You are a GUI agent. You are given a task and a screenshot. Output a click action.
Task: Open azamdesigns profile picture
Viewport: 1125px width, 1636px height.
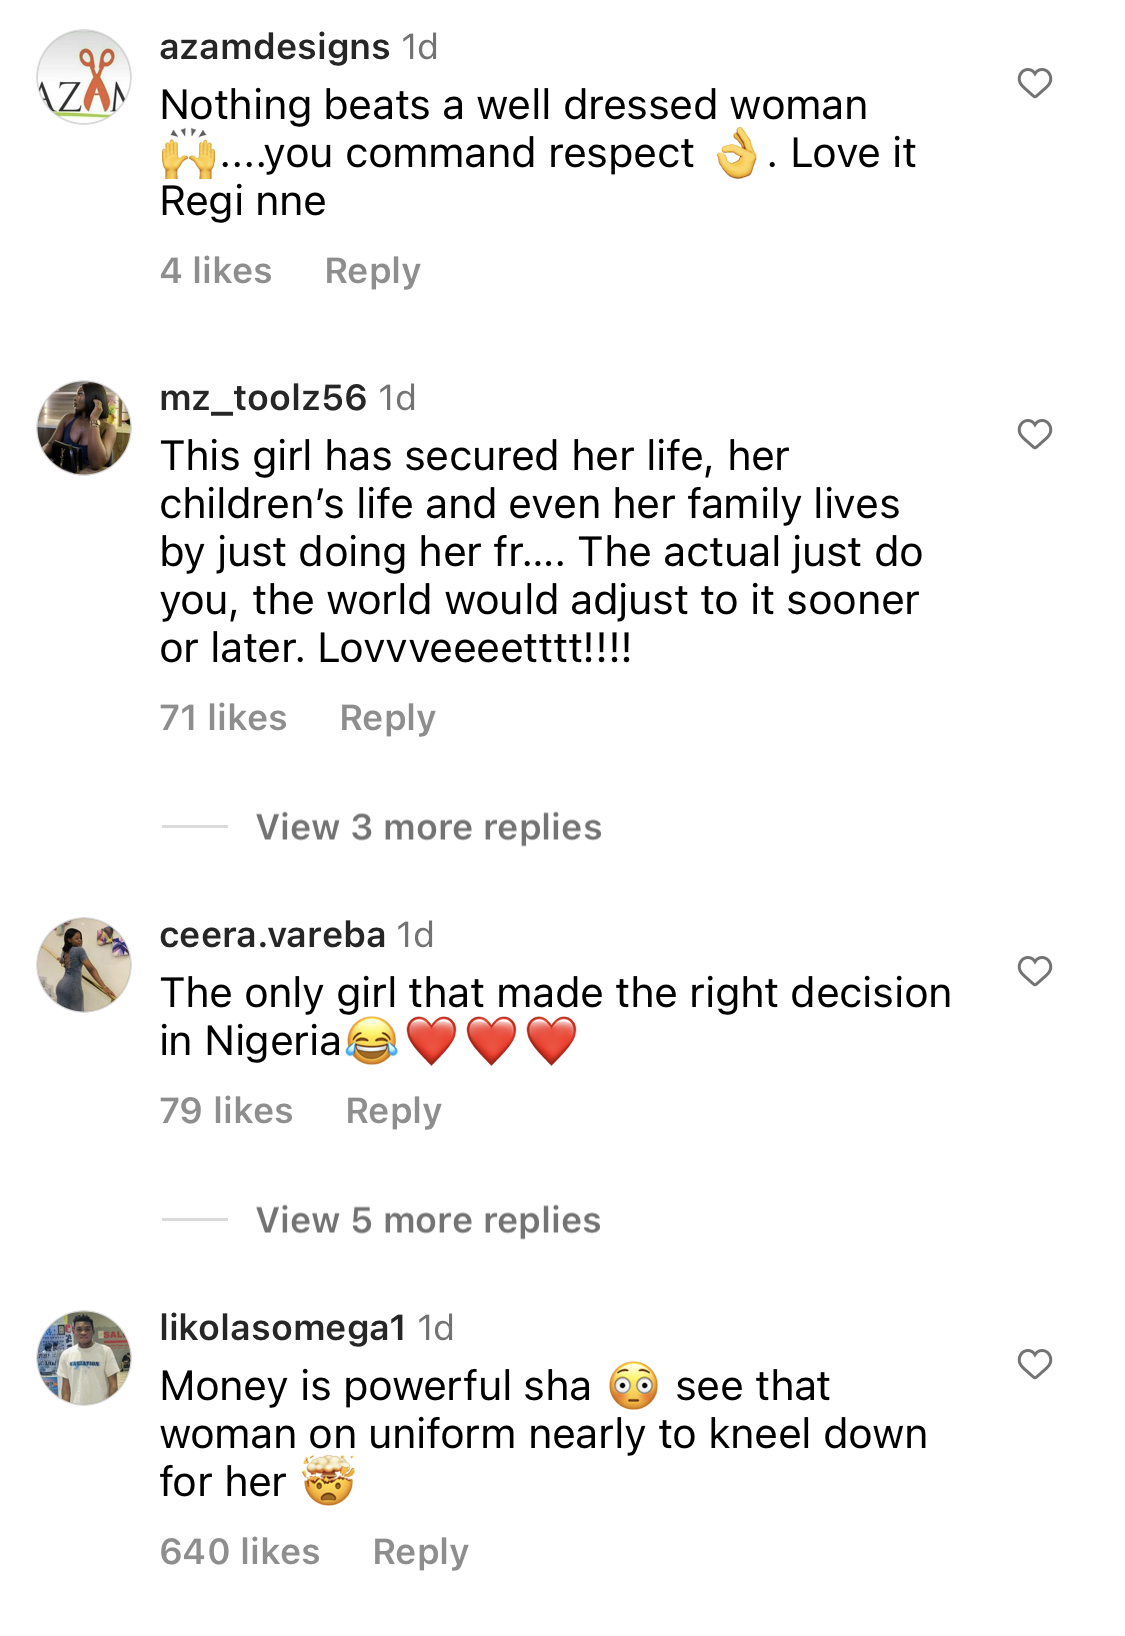click(84, 77)
